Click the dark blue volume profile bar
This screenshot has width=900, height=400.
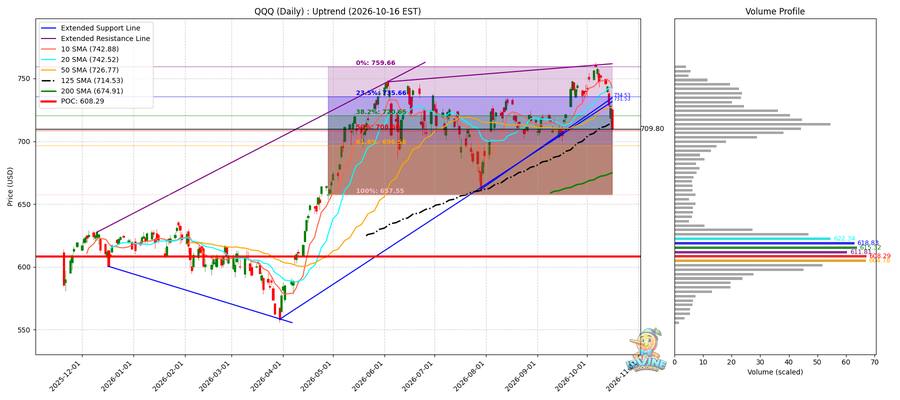coord(765,243)
